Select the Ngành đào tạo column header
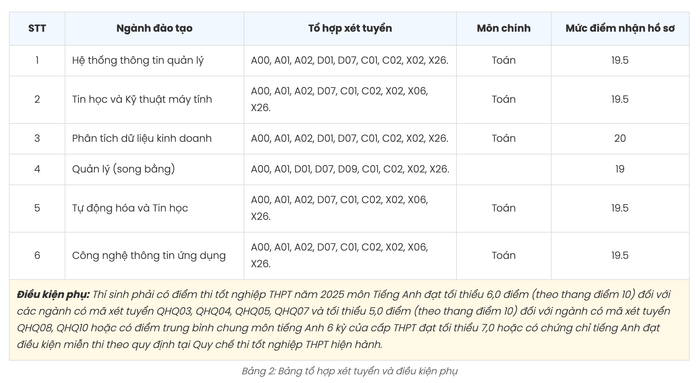This screenshot has width=700, height=383. (x=154, y=28)
